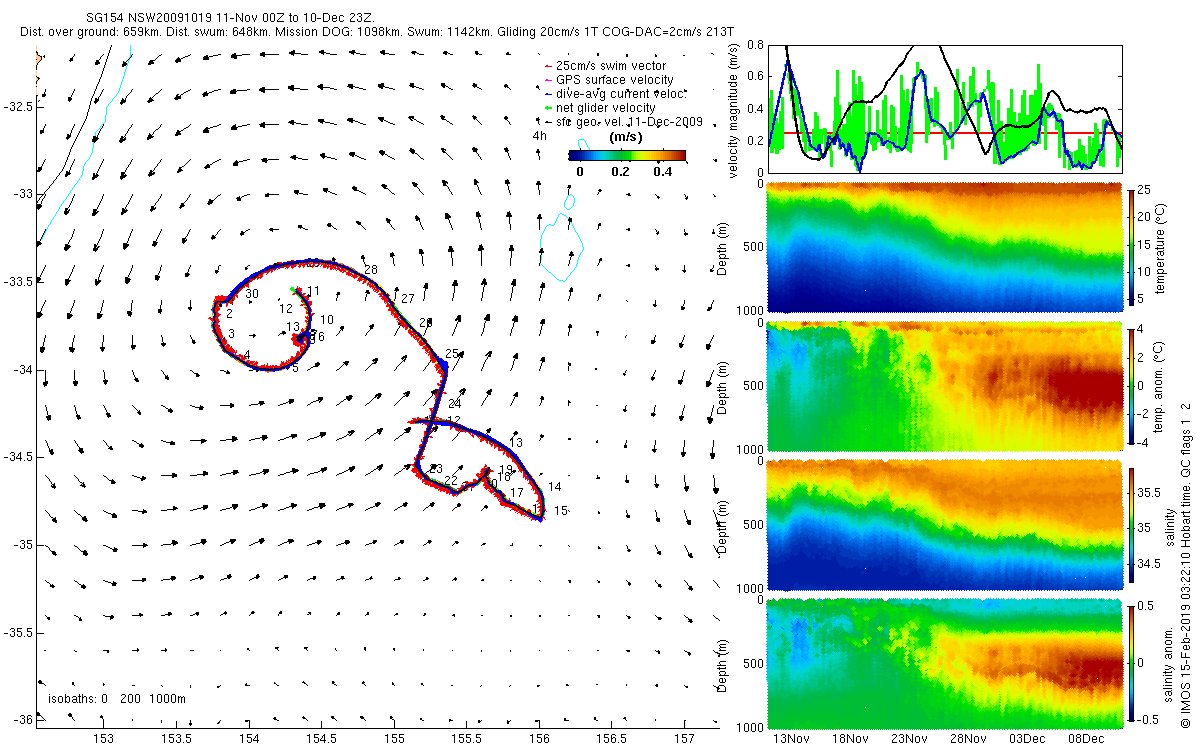Click latitude tick '-35.5' on map axis

click(x=18, y=633)
